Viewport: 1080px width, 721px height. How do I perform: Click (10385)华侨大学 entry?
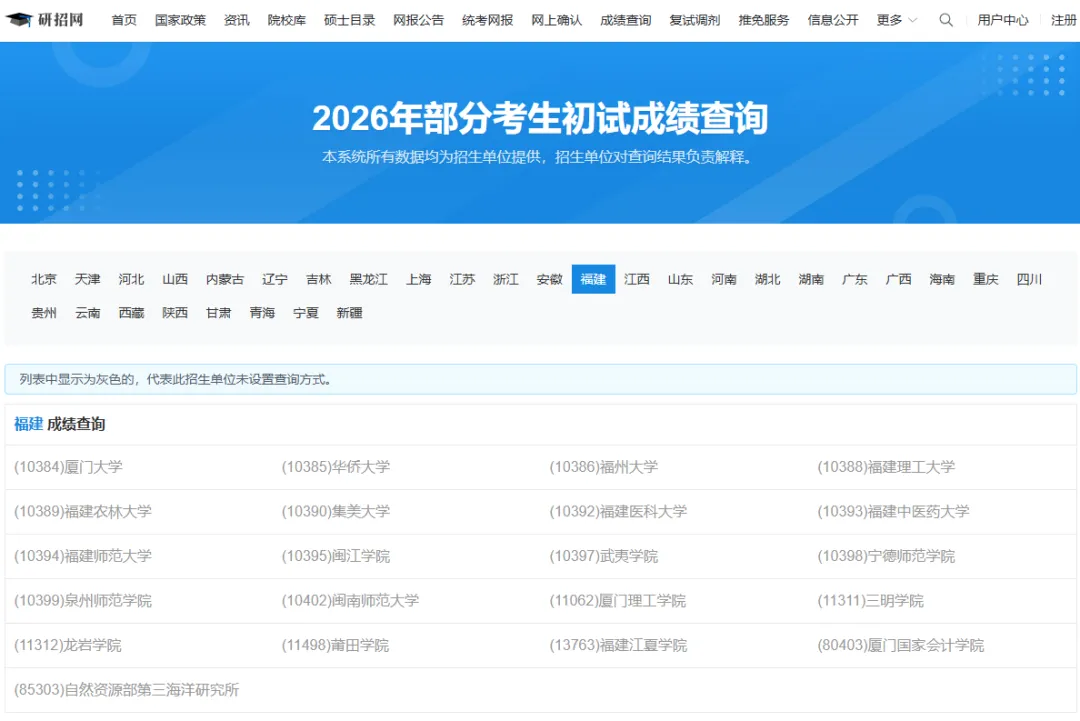[336, 467]
